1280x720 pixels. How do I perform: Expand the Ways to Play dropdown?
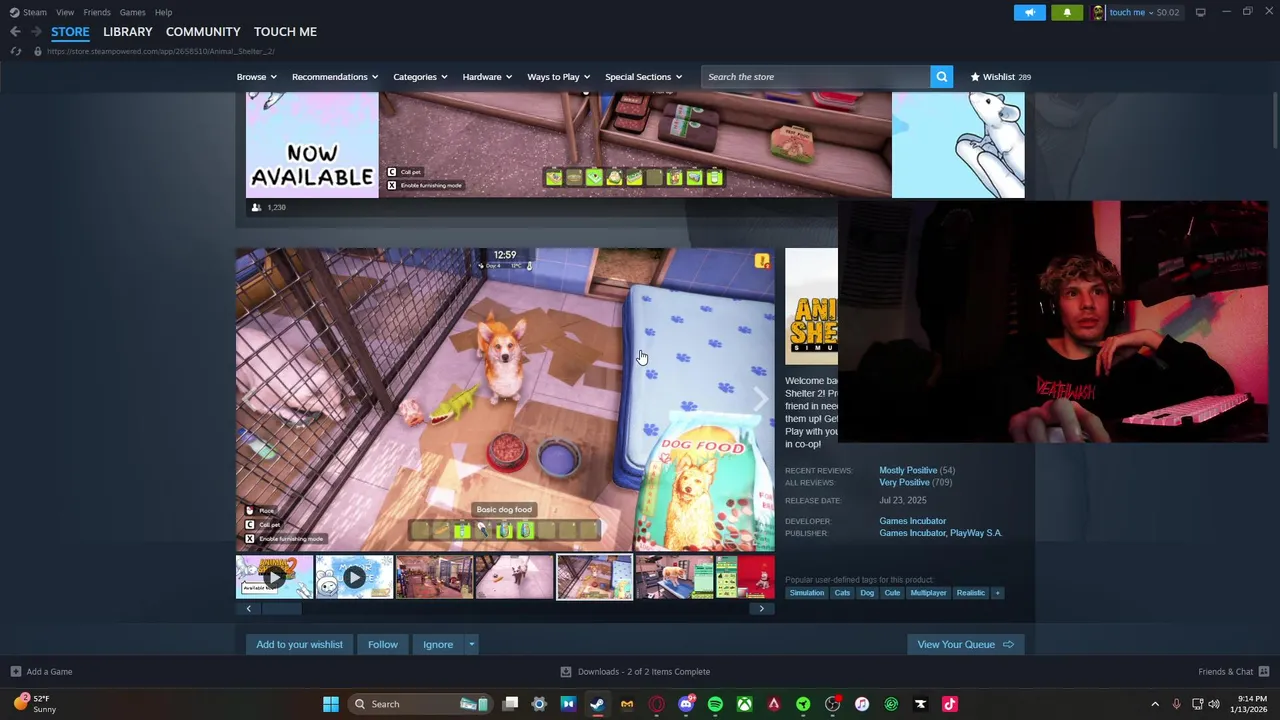tap(558, 77)
